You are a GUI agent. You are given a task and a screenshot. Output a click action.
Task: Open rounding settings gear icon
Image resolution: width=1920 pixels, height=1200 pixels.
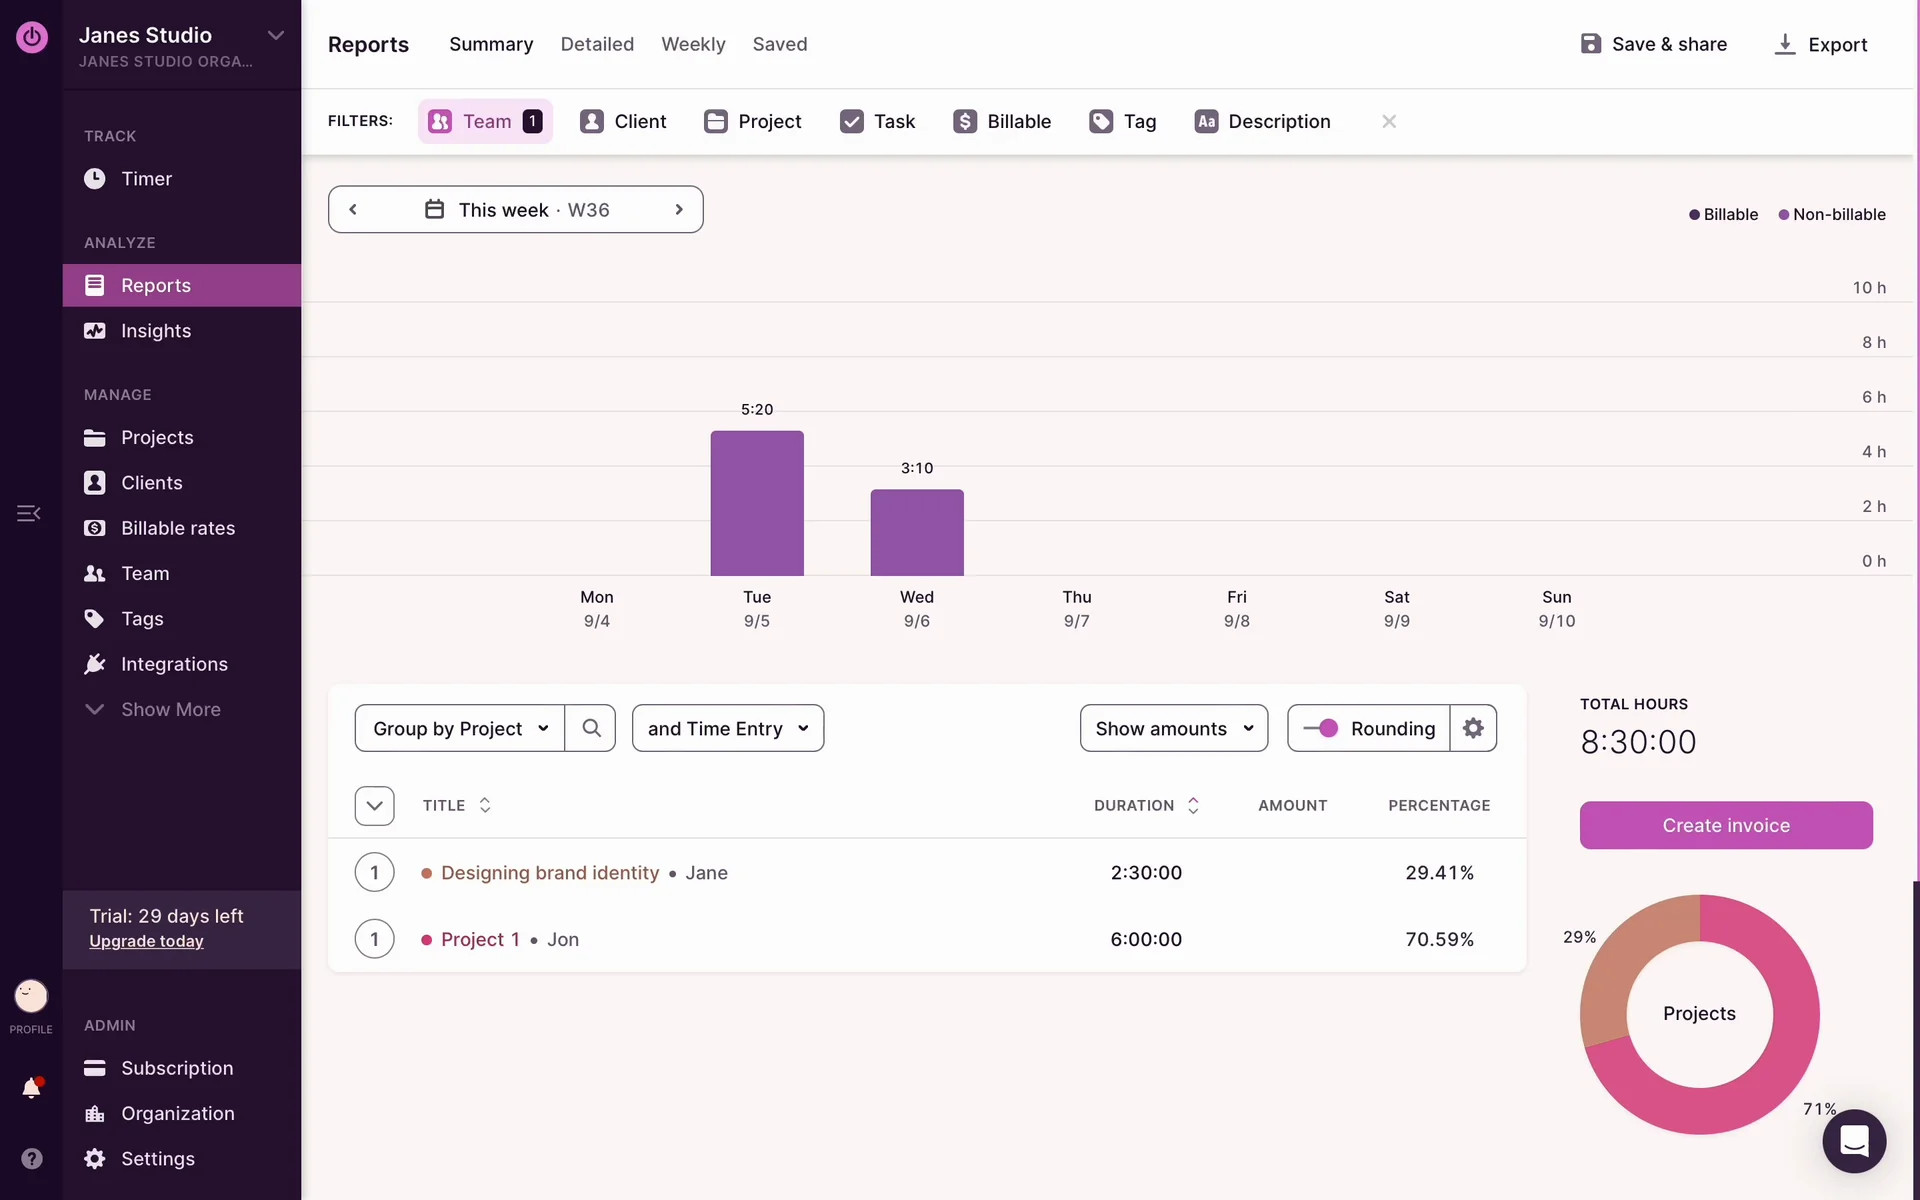(1473, 728)
